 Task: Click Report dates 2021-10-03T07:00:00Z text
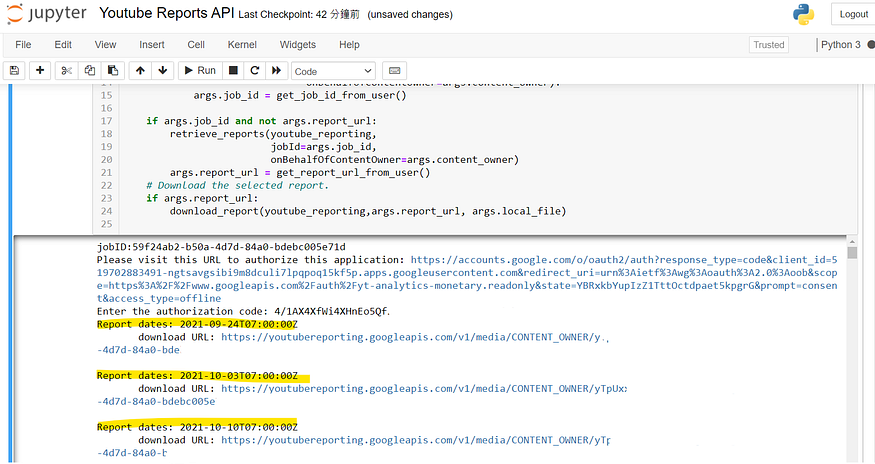197,376
